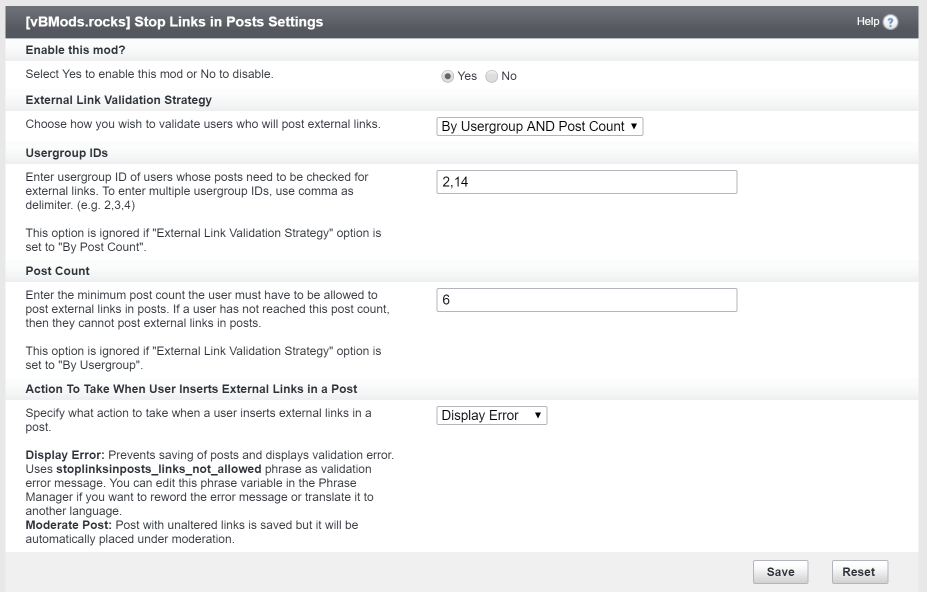Open the Help link in header

[868, 21]
